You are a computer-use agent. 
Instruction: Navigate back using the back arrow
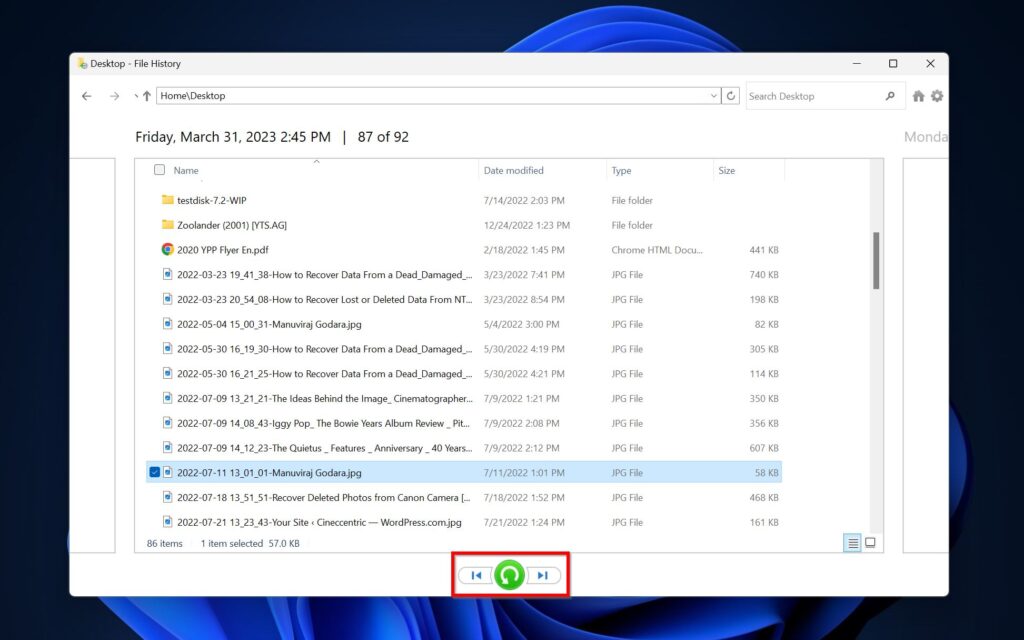coord(86,95)
